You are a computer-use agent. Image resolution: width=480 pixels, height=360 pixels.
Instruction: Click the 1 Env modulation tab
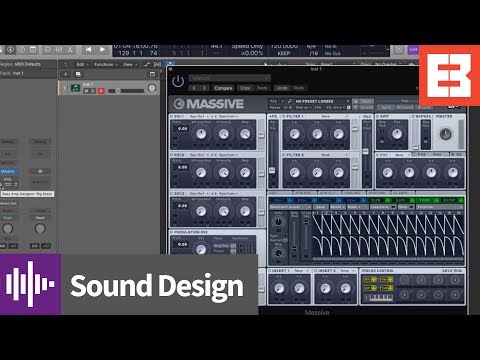(x=281, y=200)
